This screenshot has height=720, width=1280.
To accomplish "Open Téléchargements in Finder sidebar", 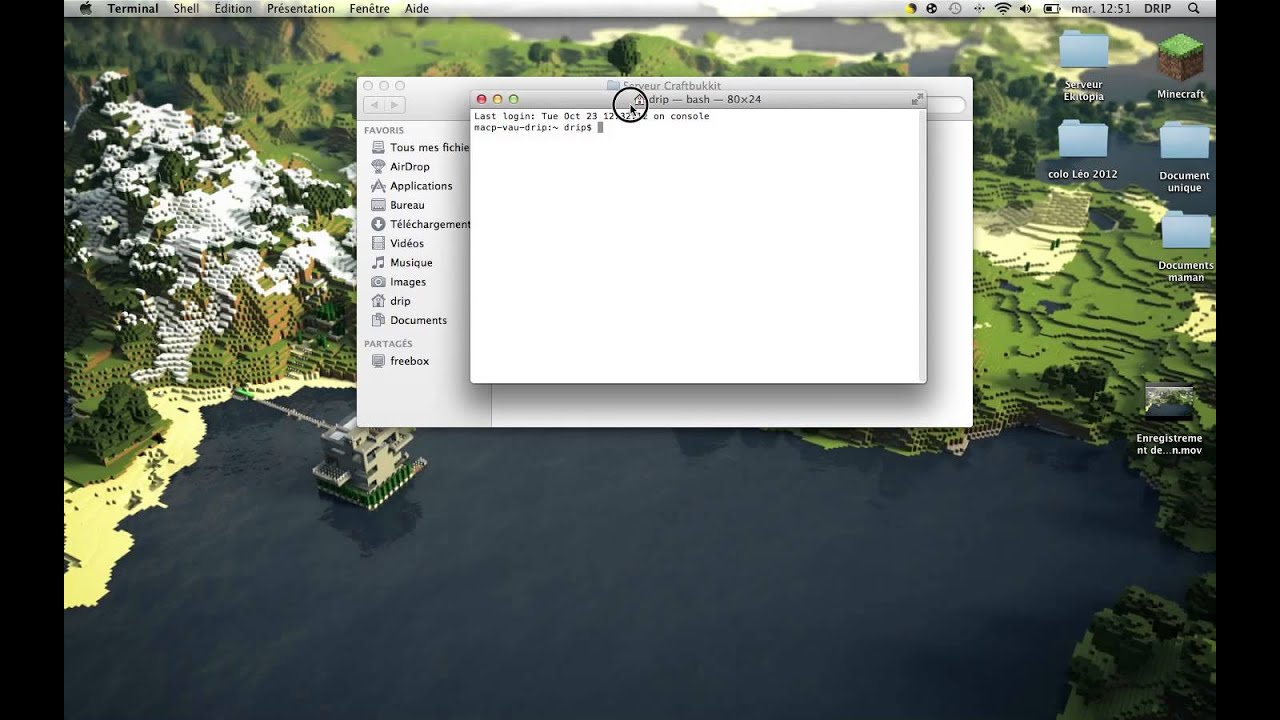I will tap(420, 224).
